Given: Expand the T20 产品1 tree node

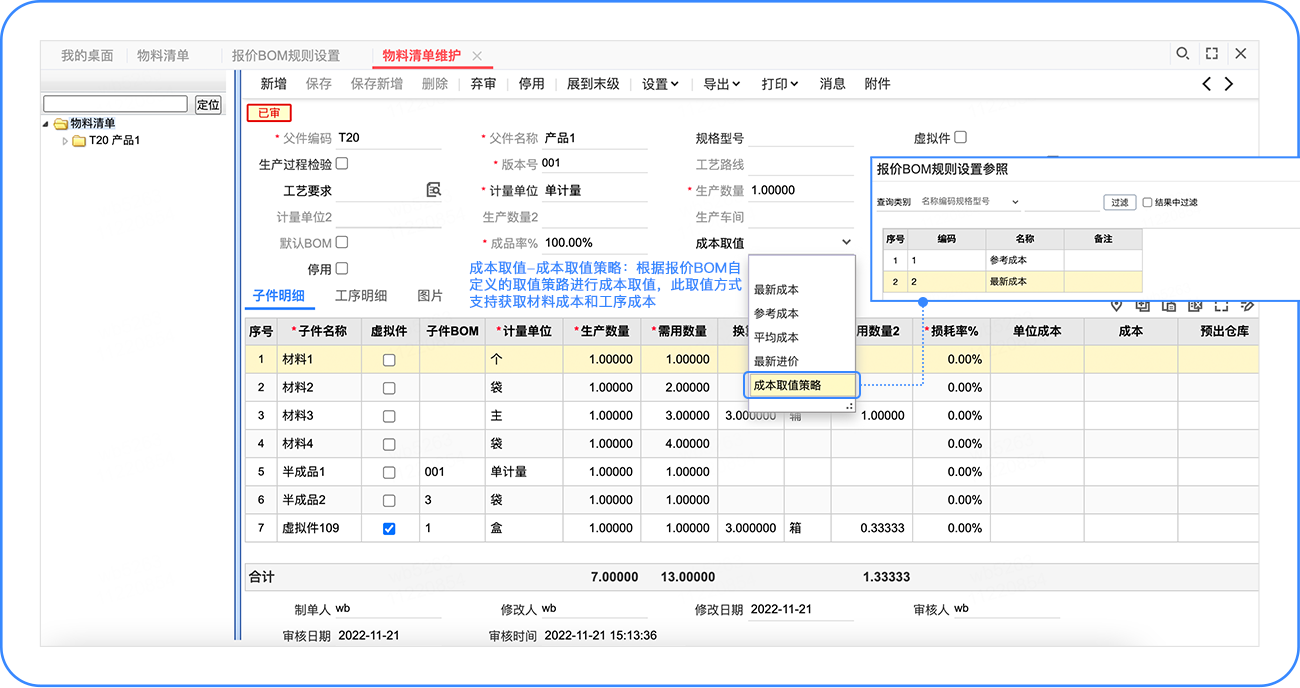Looking at the screenshot, I should coord(66,141).
